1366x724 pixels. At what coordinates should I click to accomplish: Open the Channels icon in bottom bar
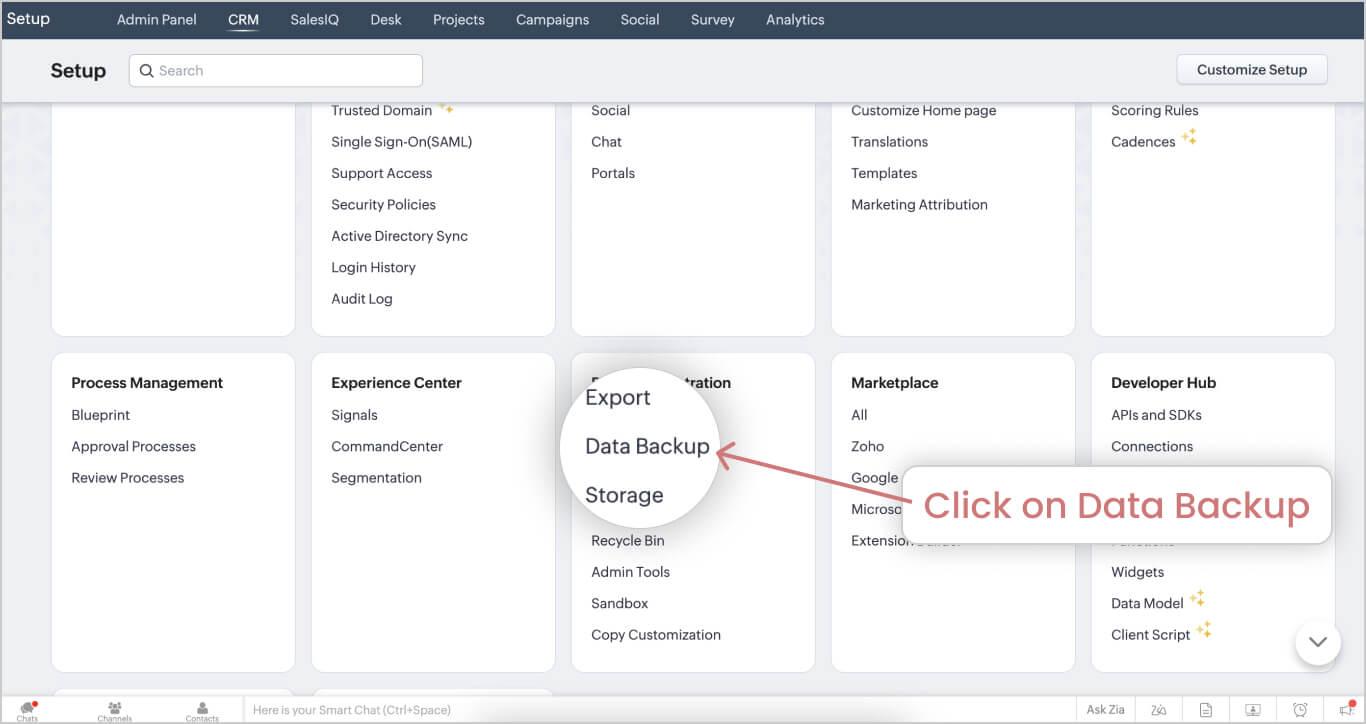click(x=114, y=709)
